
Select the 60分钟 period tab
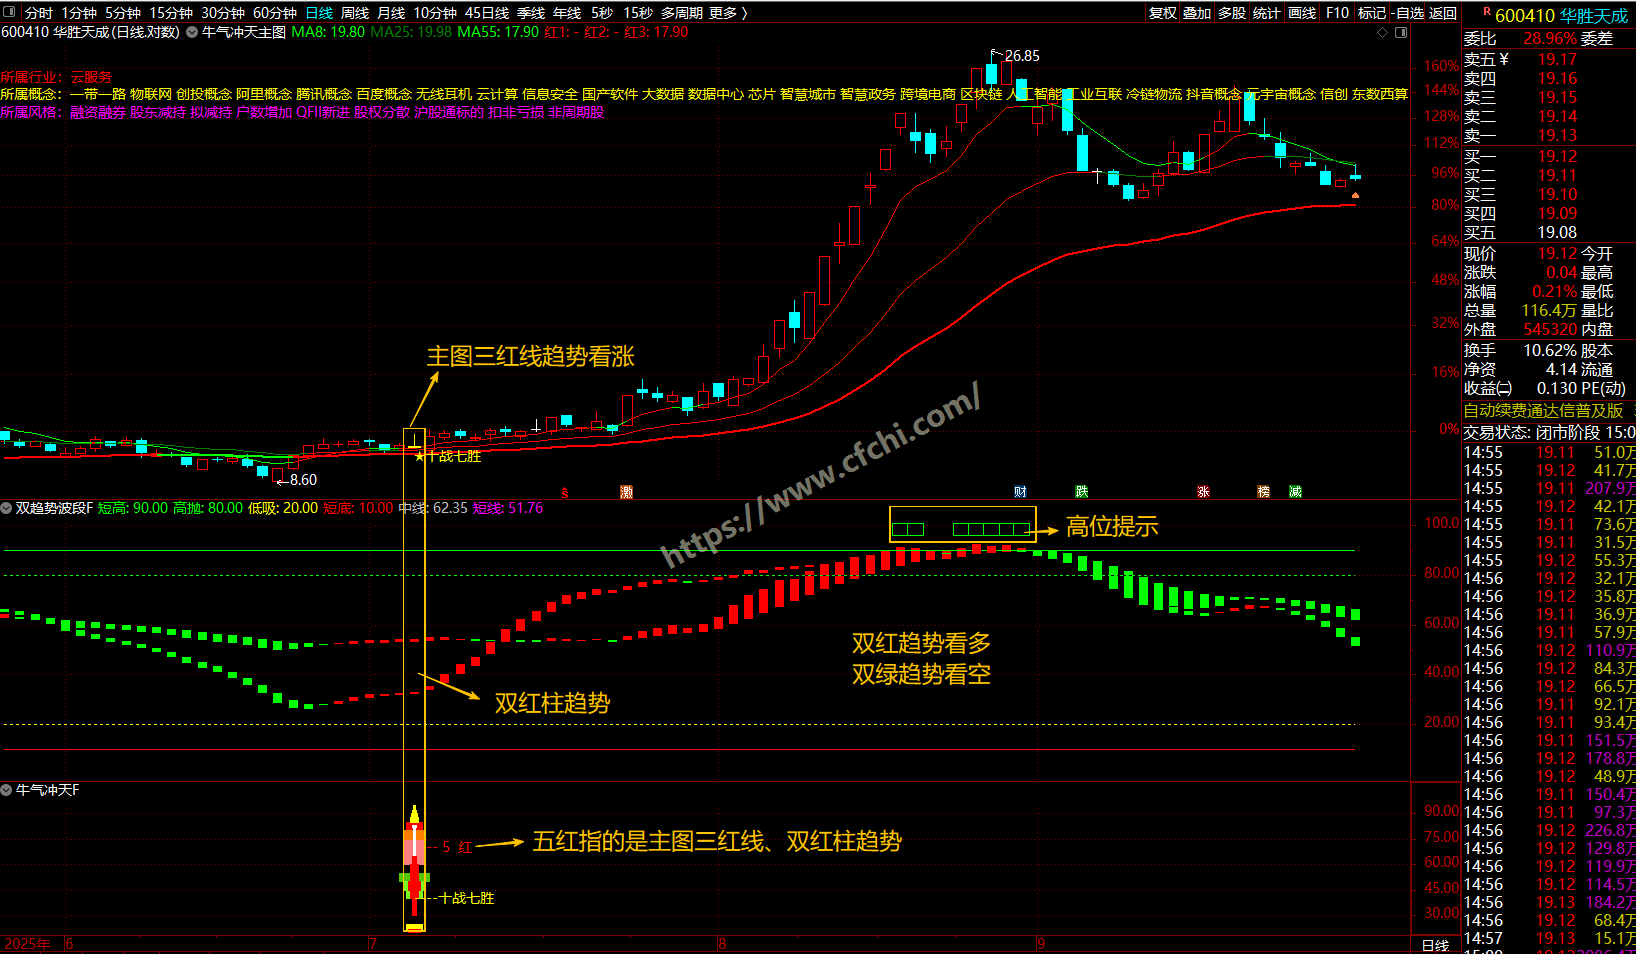275,13
